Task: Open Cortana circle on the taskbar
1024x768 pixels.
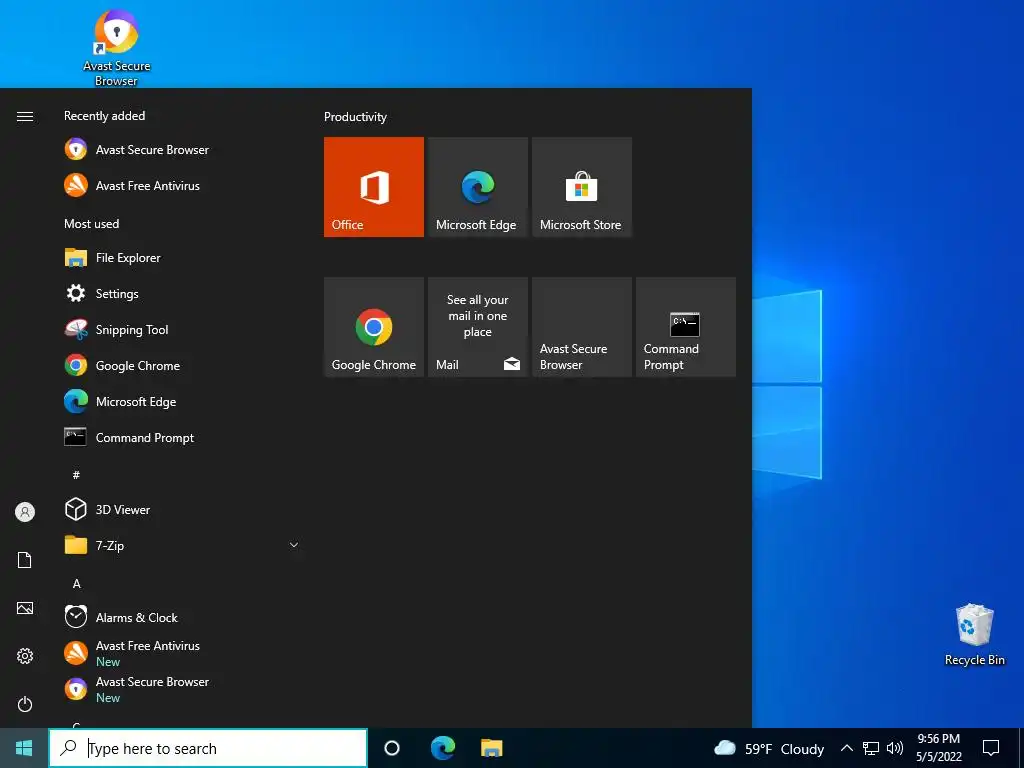Action: point(392,748)
